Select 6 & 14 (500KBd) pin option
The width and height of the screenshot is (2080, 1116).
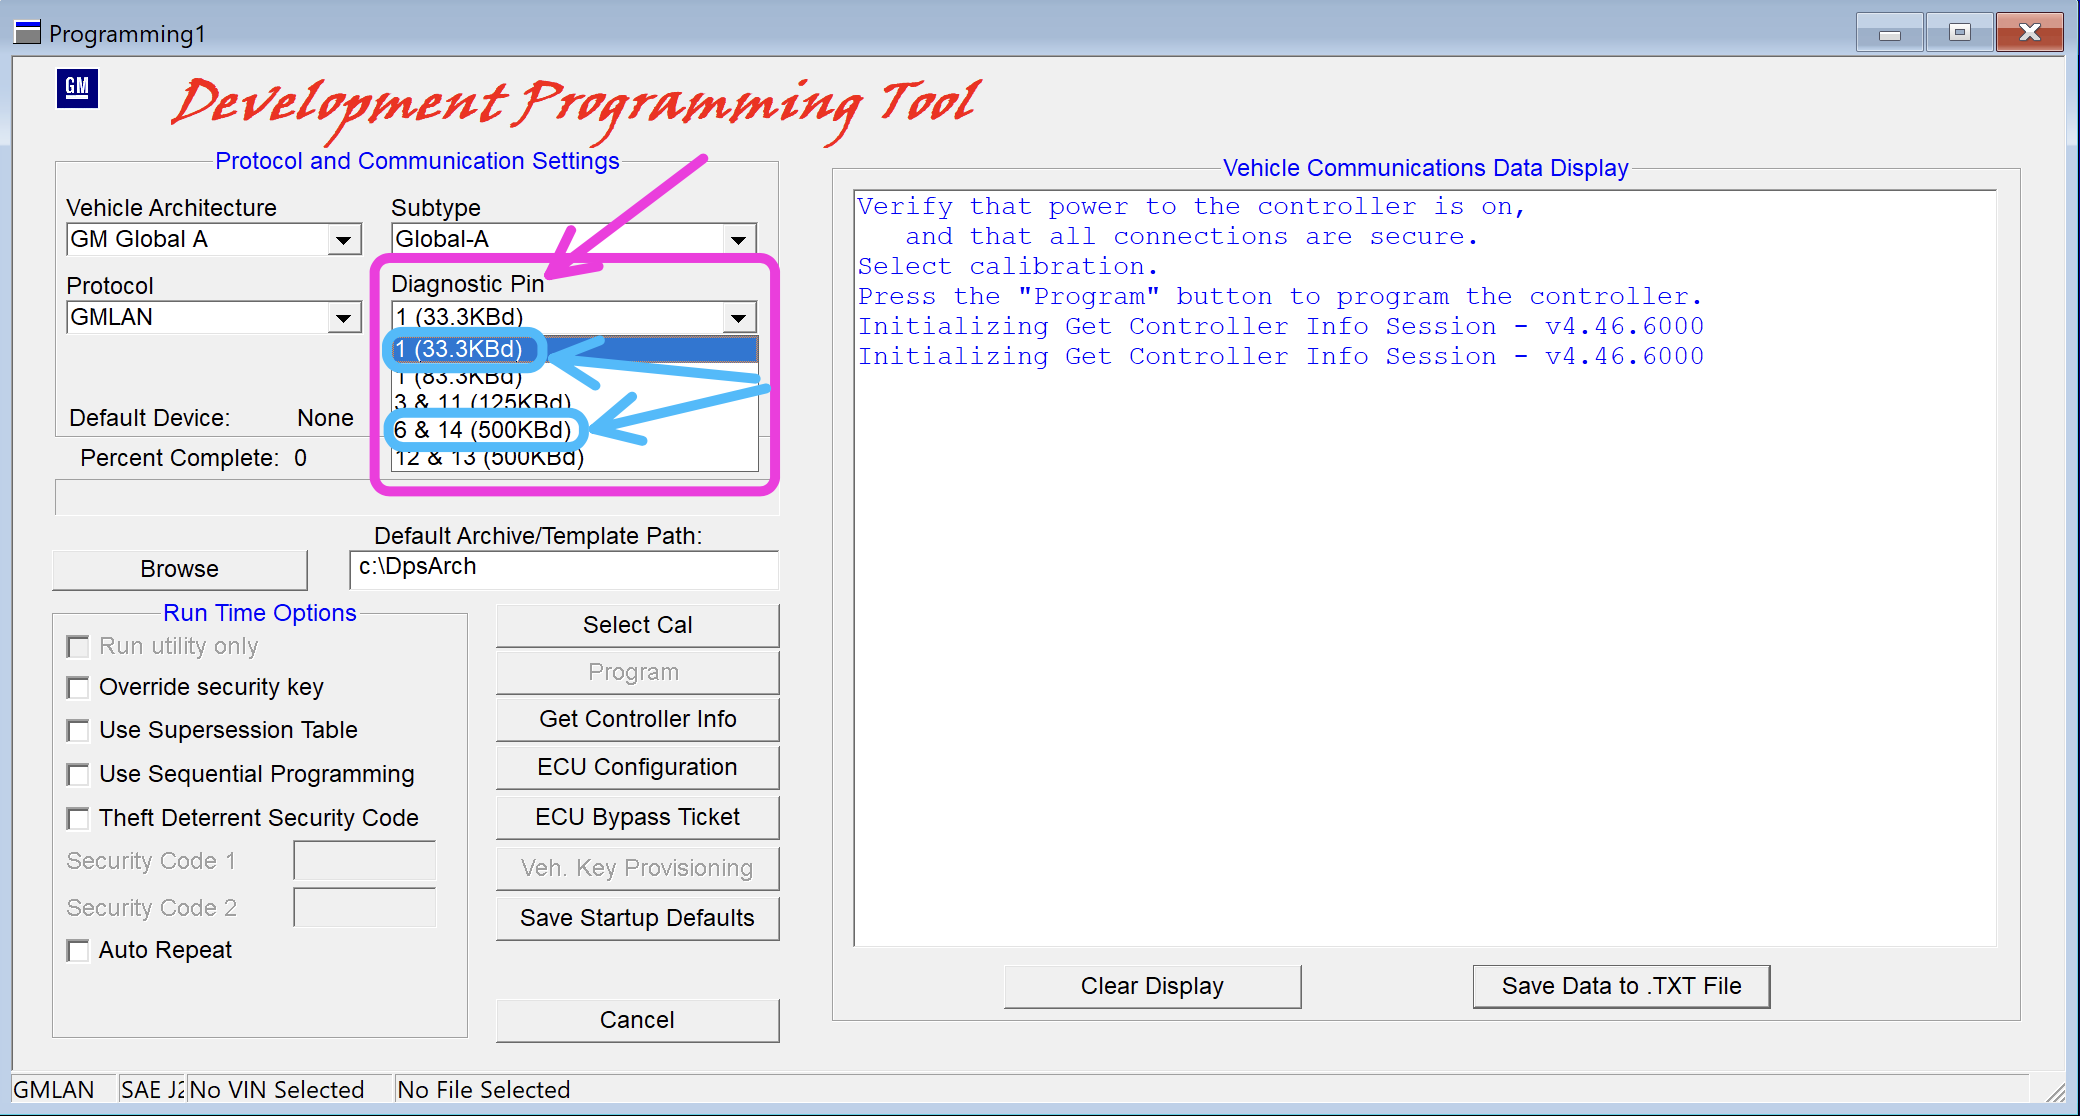[483, 430]
